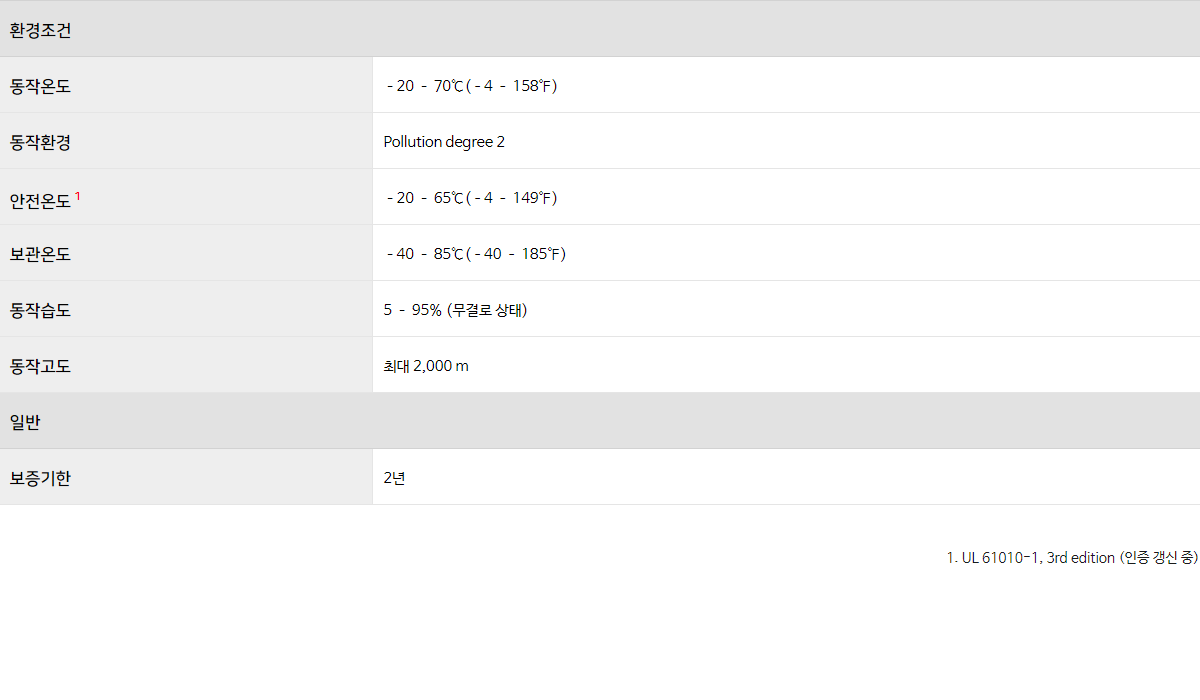Click the UL 61010-1 footnote text
1200x700 pixels.
tap(1072, 558)
